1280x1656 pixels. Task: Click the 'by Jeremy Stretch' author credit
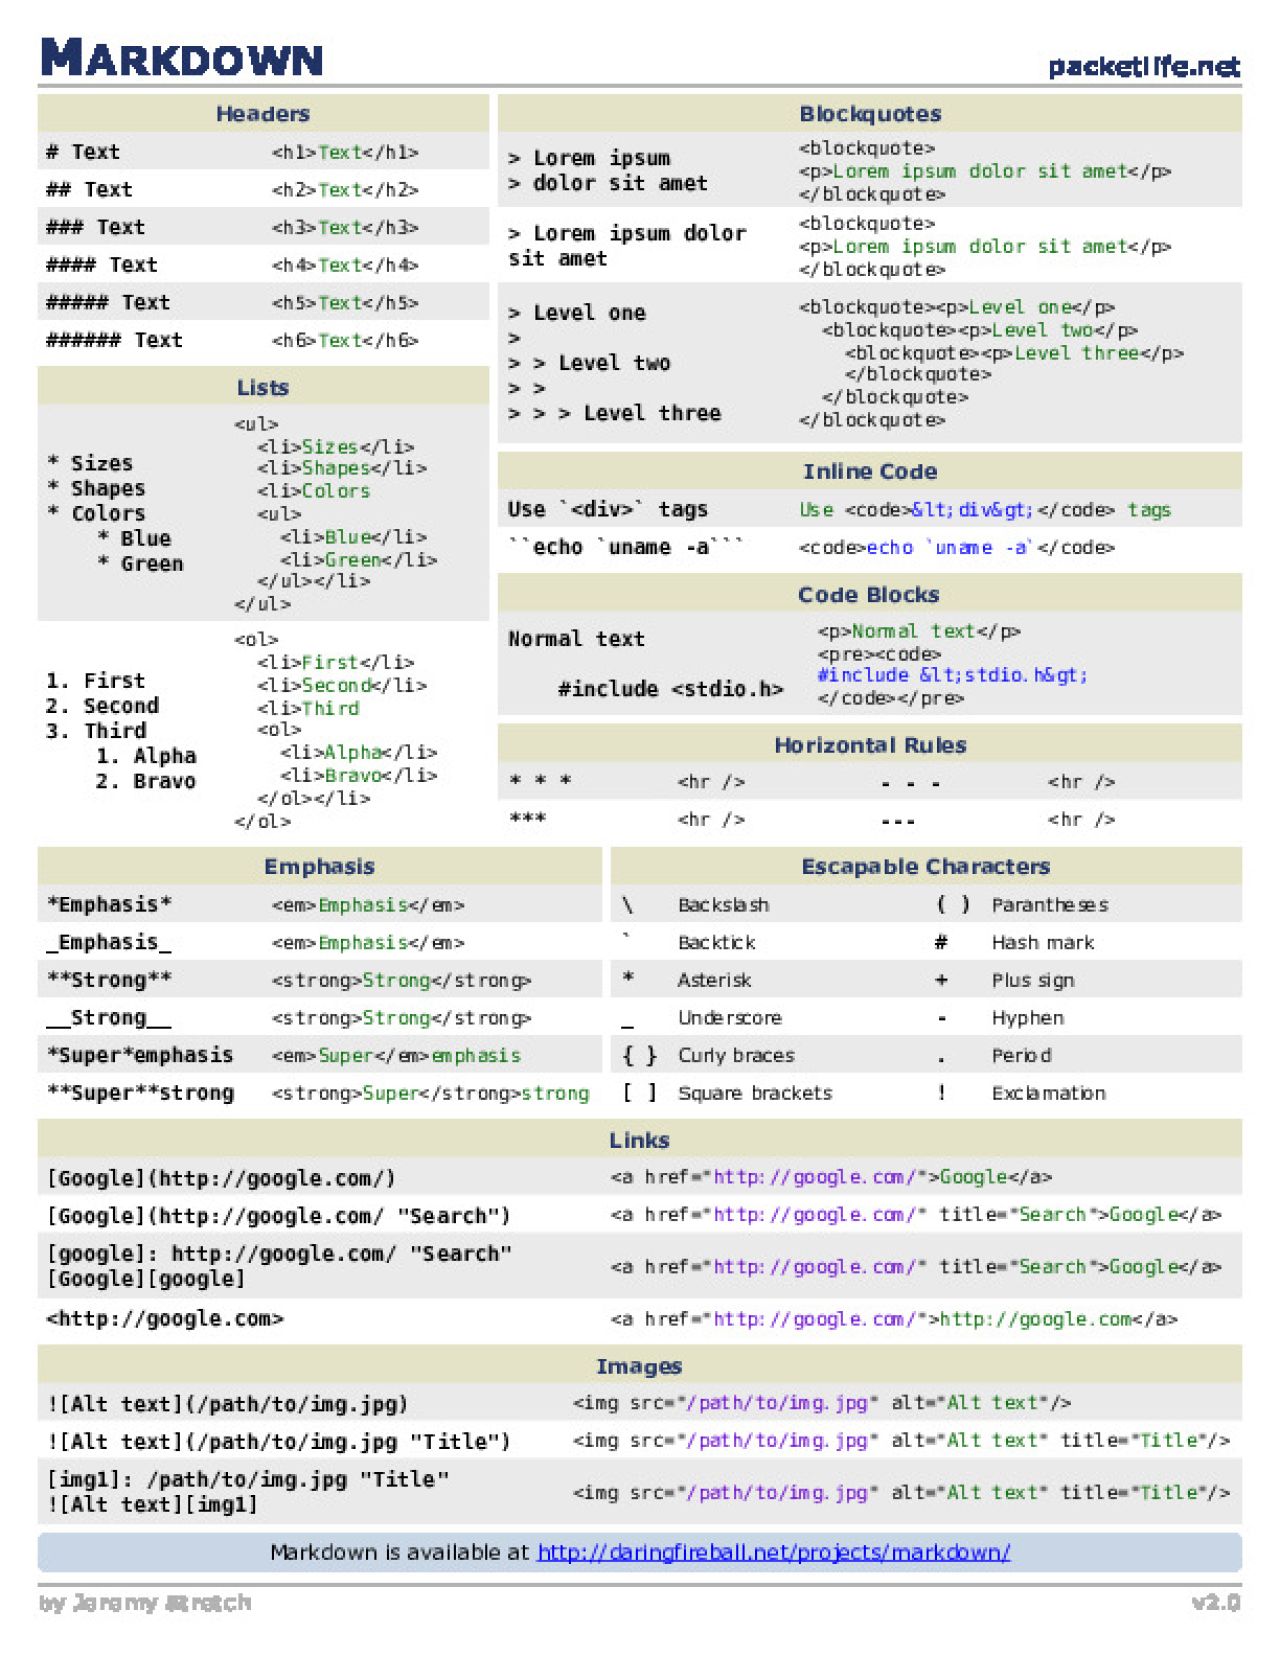(x=146, y=1603)
